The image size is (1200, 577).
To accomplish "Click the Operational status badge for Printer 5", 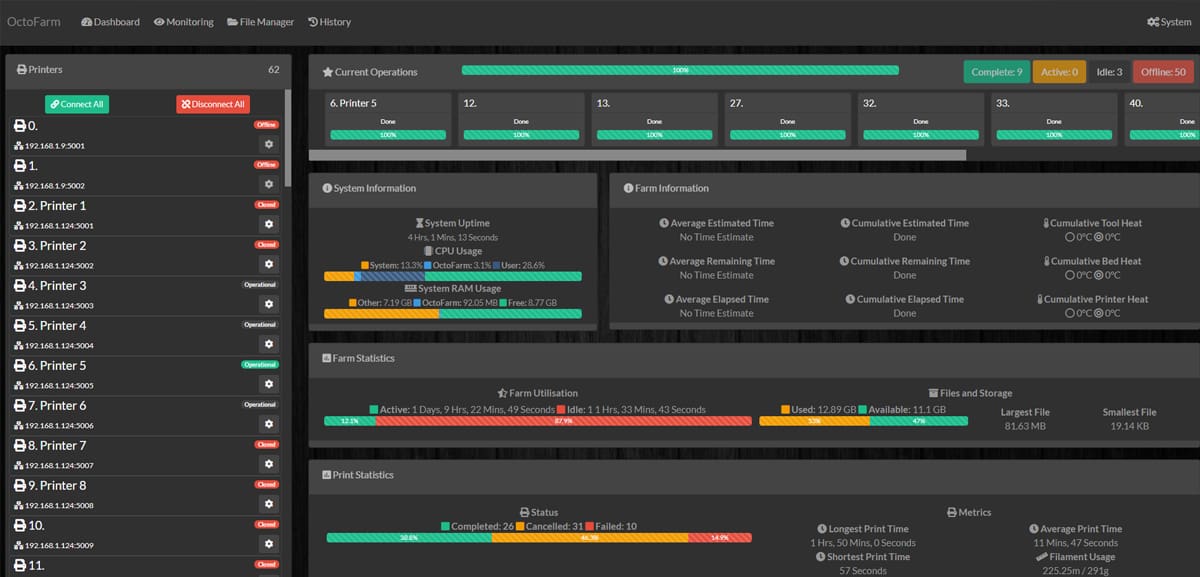I will click(x=260, y=365).
